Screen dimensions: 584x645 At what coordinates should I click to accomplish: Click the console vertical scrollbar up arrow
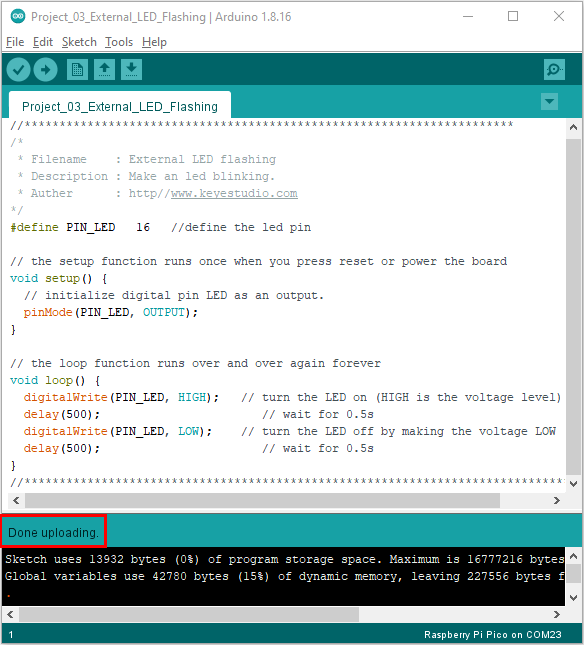(574, 556)
